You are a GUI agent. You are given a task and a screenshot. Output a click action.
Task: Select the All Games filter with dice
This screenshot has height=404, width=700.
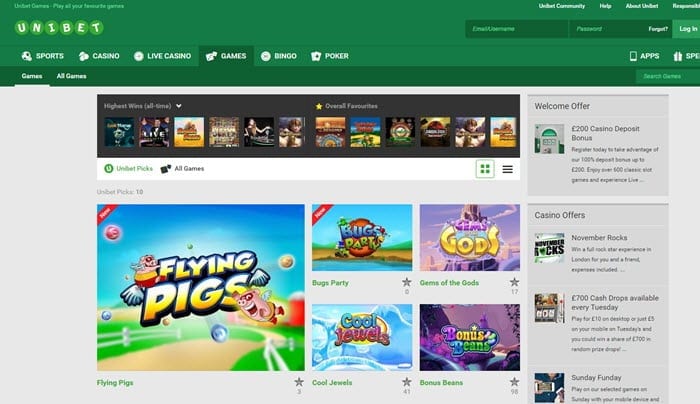pyautogui.click(x=182, y=168)
